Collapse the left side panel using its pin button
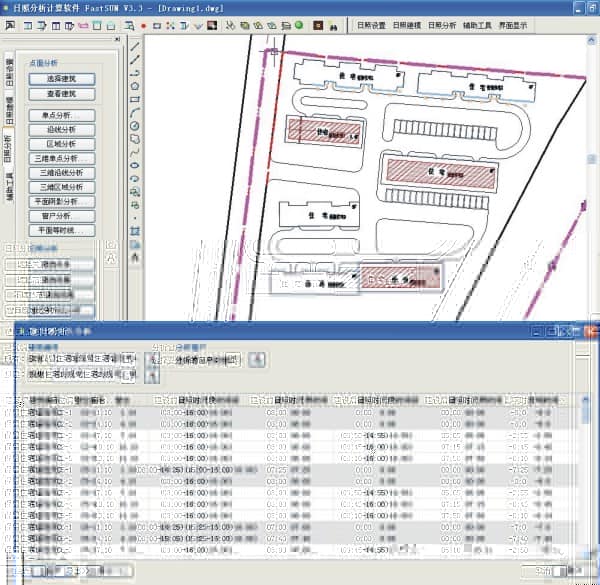 pos(117,39)
